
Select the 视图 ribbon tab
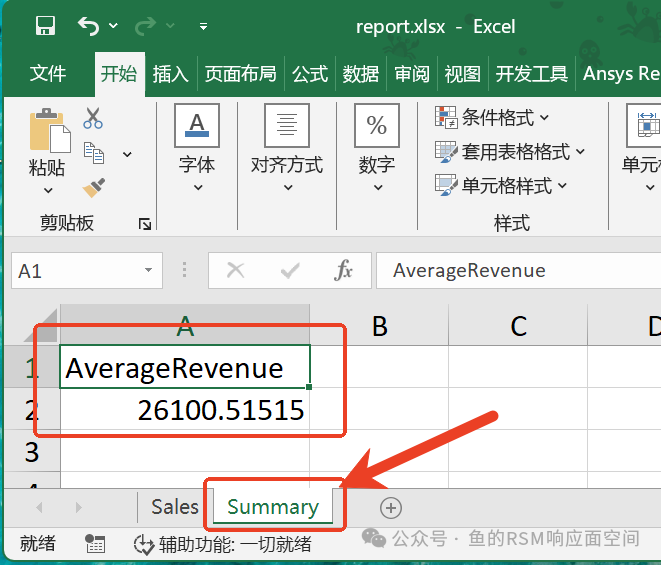tap(462, 74)
